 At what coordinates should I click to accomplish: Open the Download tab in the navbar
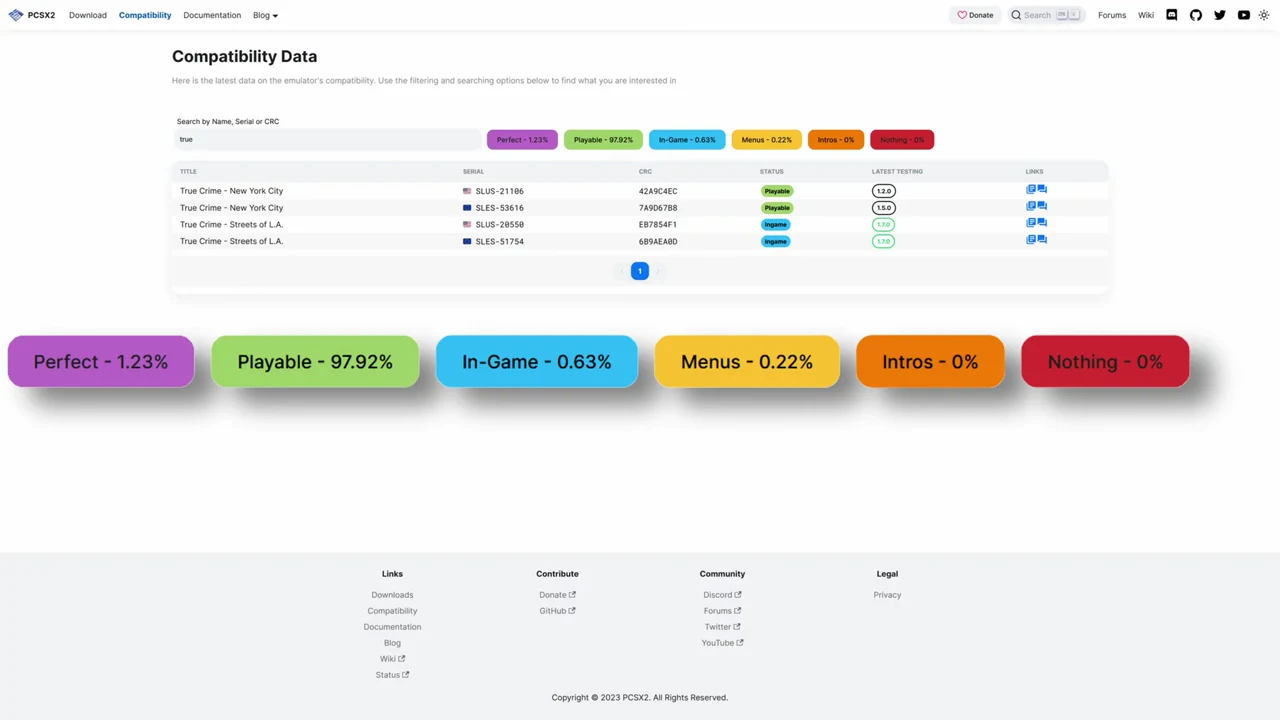[88, 15]
